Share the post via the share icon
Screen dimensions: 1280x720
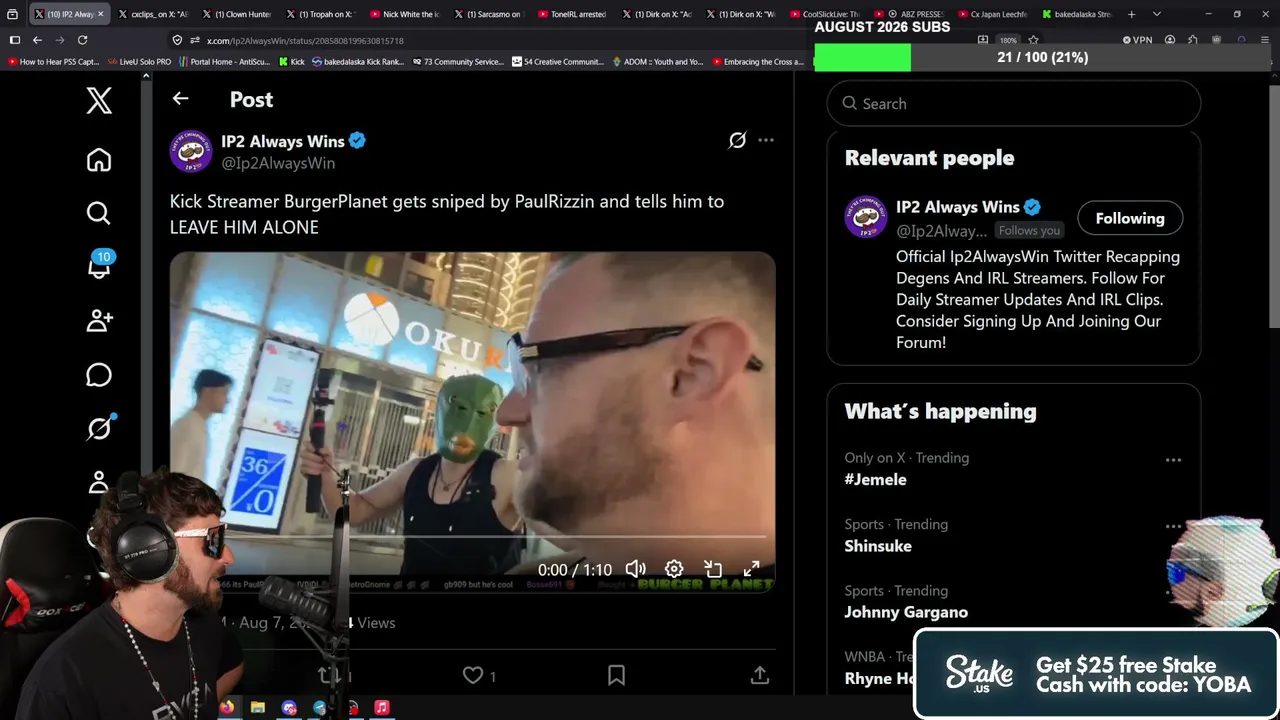click(760, 676)
